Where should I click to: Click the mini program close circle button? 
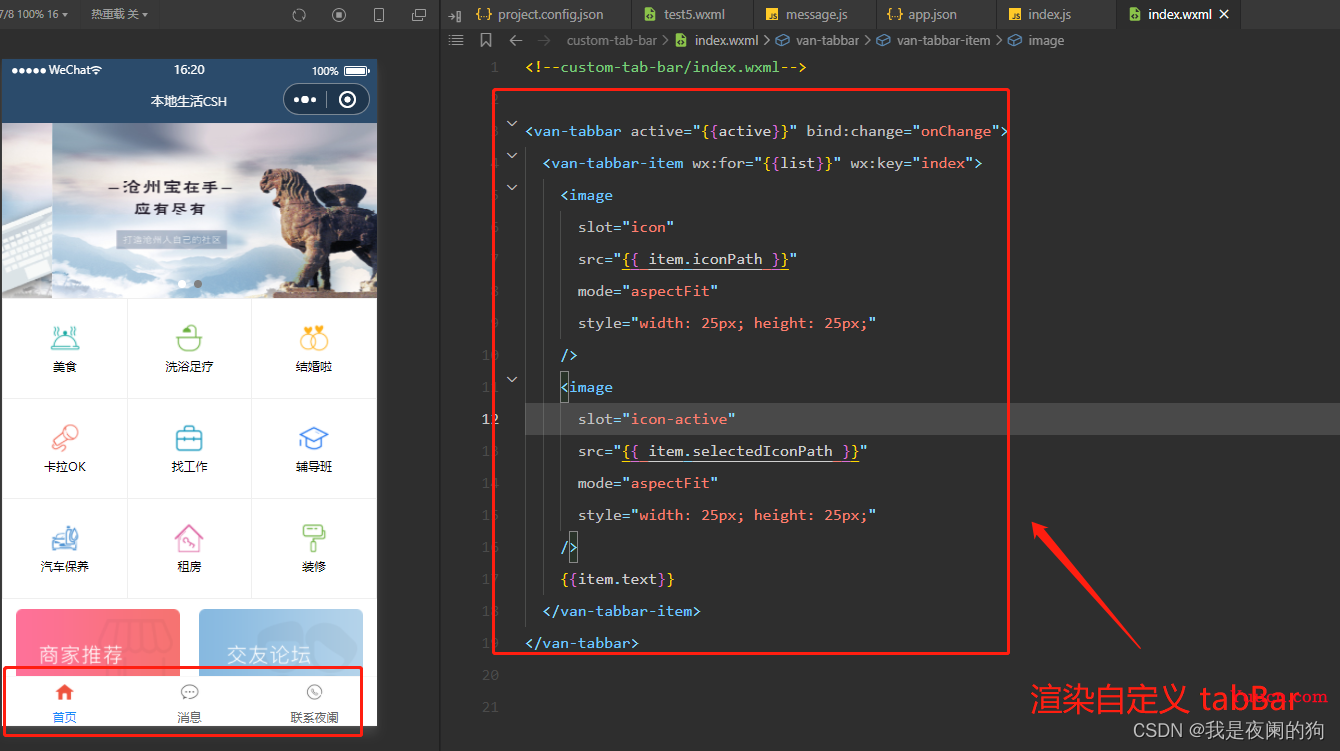click(347, 100)
